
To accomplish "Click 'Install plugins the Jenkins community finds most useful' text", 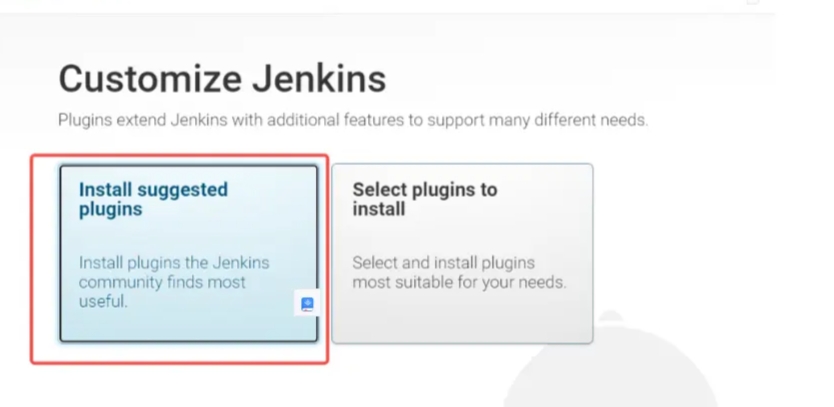I will [x=174, y=282].
